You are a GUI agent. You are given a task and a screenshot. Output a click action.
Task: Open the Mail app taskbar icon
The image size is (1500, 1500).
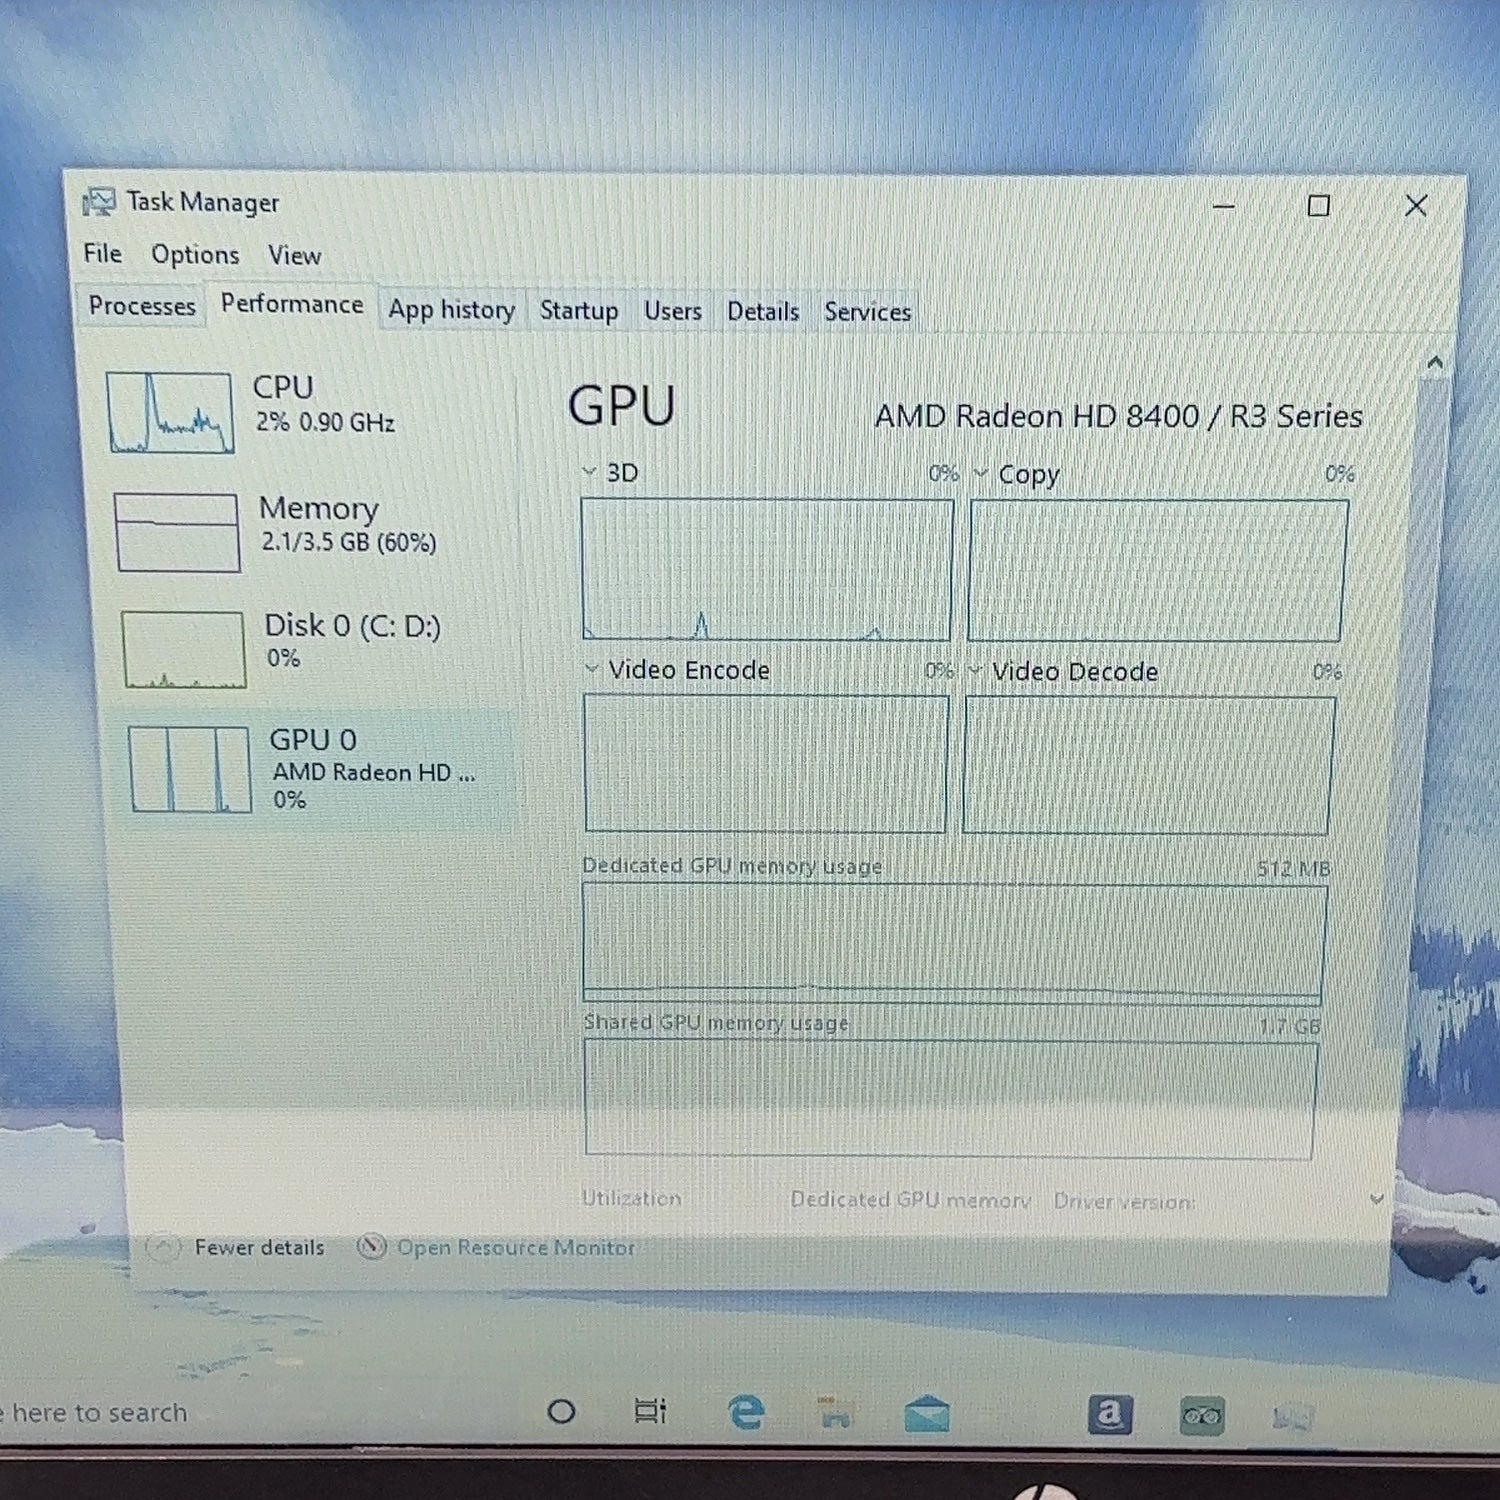click(927, 1415)
